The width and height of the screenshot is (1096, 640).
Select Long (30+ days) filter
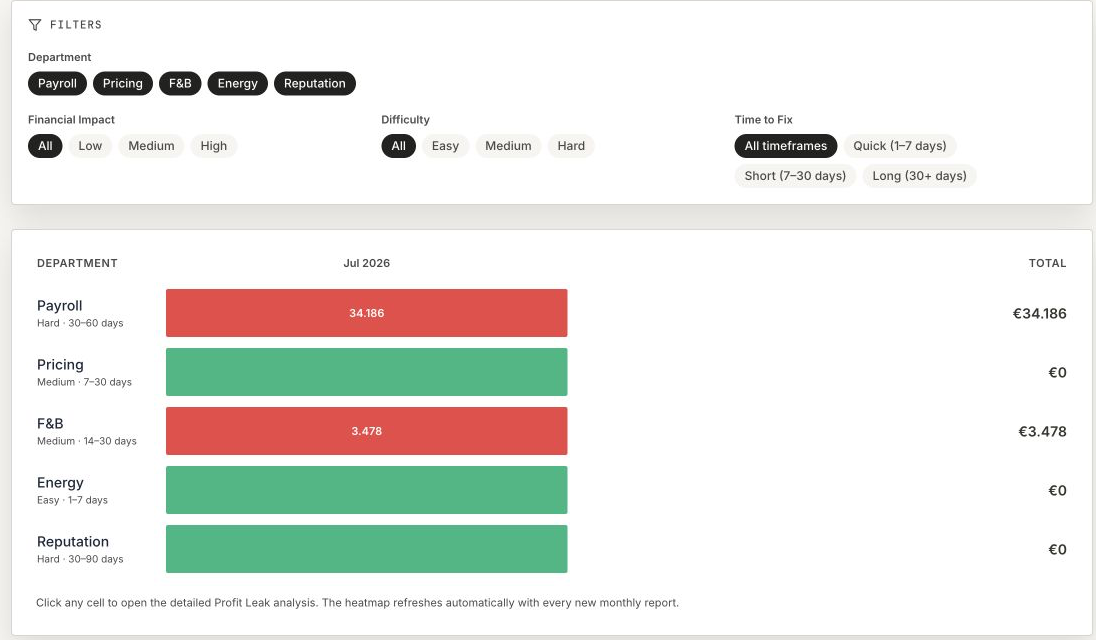(919, 176)
